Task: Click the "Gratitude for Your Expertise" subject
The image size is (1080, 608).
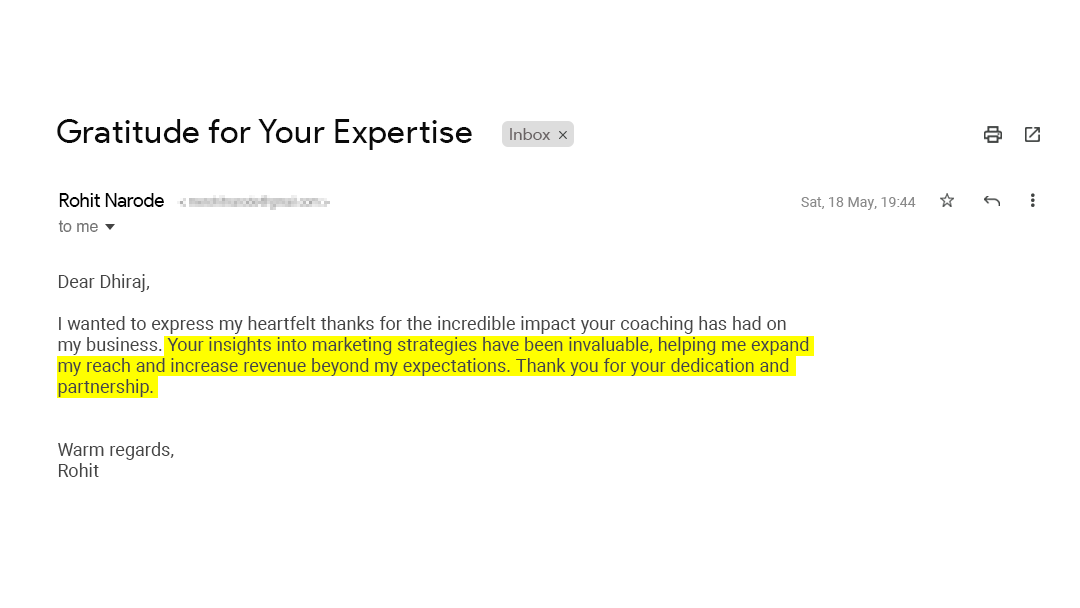Action: [264, 132]
